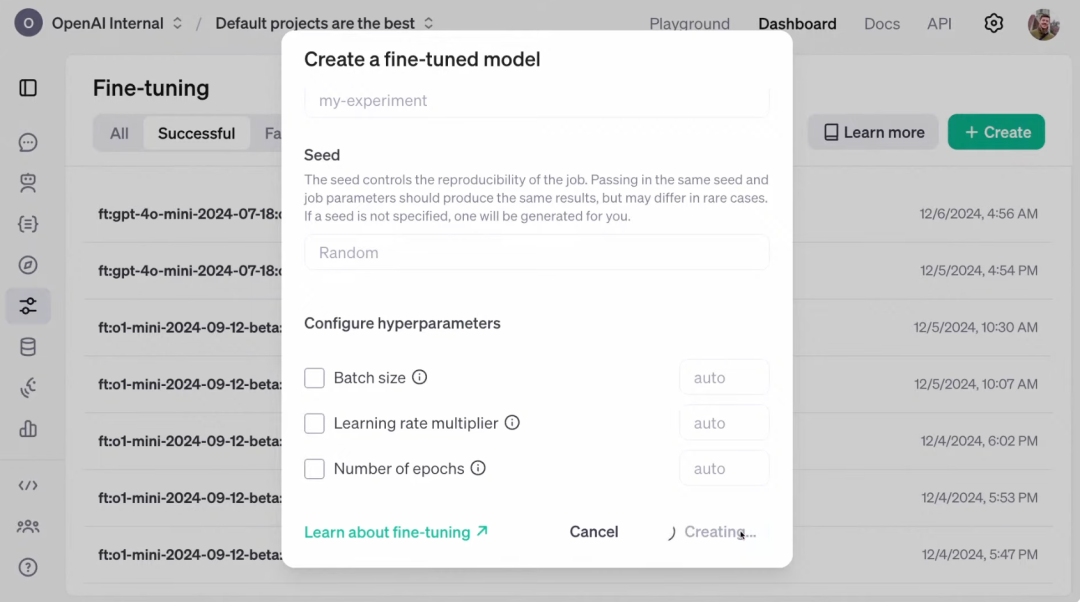Go to the Playground menu item
Image resolution: width=1080 pixels, height=602 pixels.
click(689, 23)
